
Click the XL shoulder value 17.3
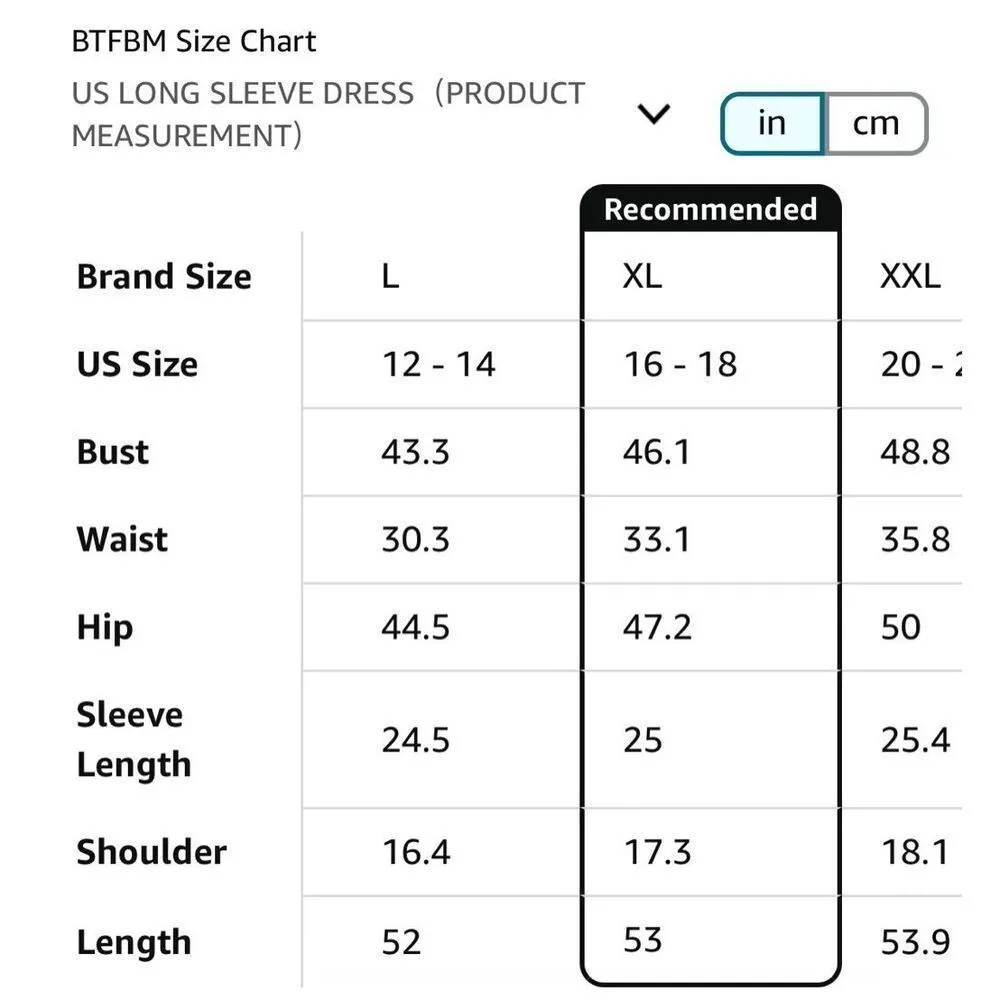pyautogui.click(x=656, y=852)
